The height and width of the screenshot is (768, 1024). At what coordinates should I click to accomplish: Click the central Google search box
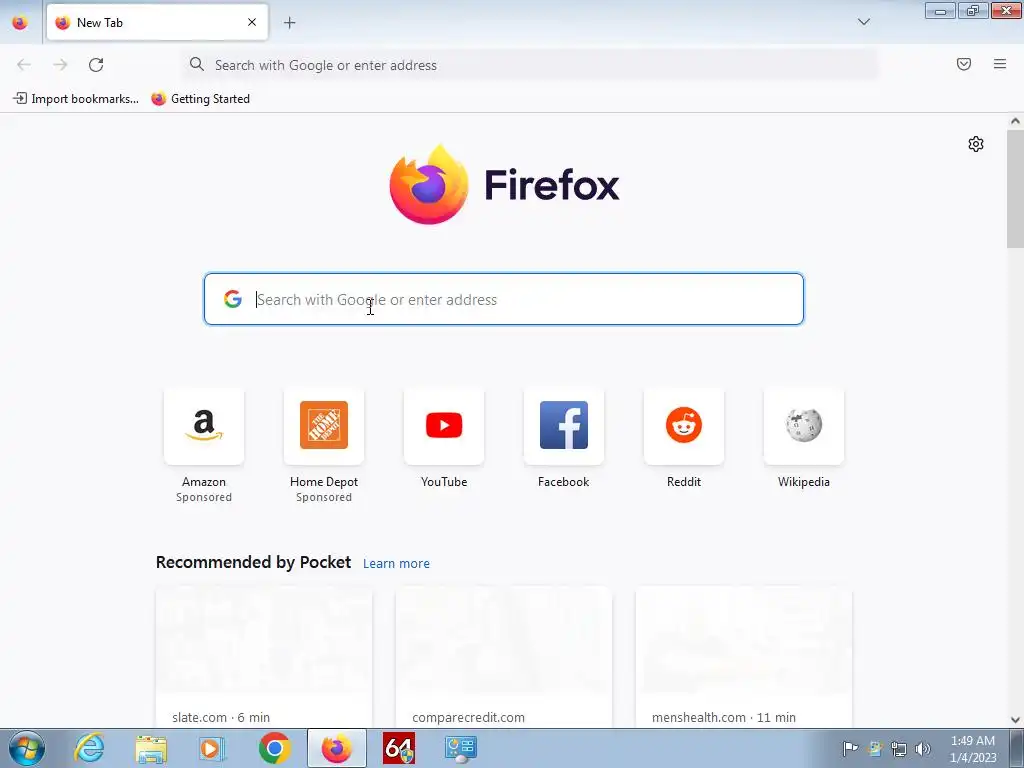pos(504,299)
